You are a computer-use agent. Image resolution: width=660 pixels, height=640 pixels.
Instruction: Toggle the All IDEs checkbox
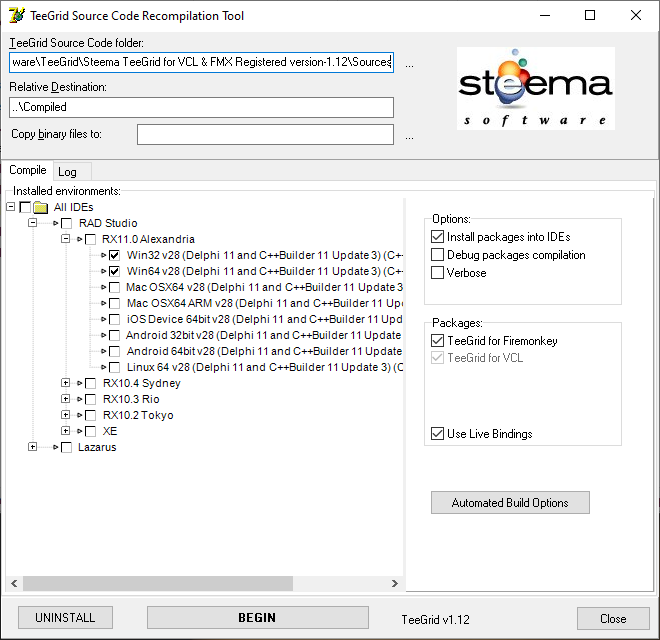(x=25, y=207)
